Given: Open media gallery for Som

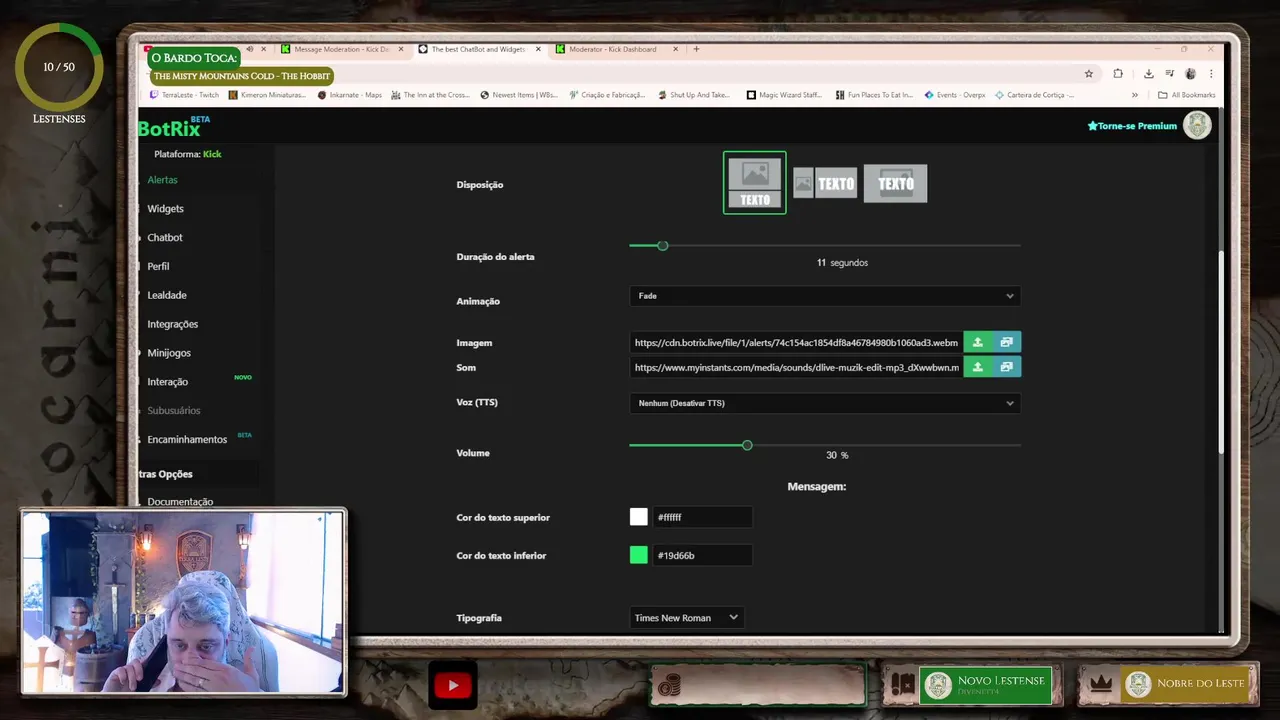Looking at the screenshot, I should tap(1006, 367).
